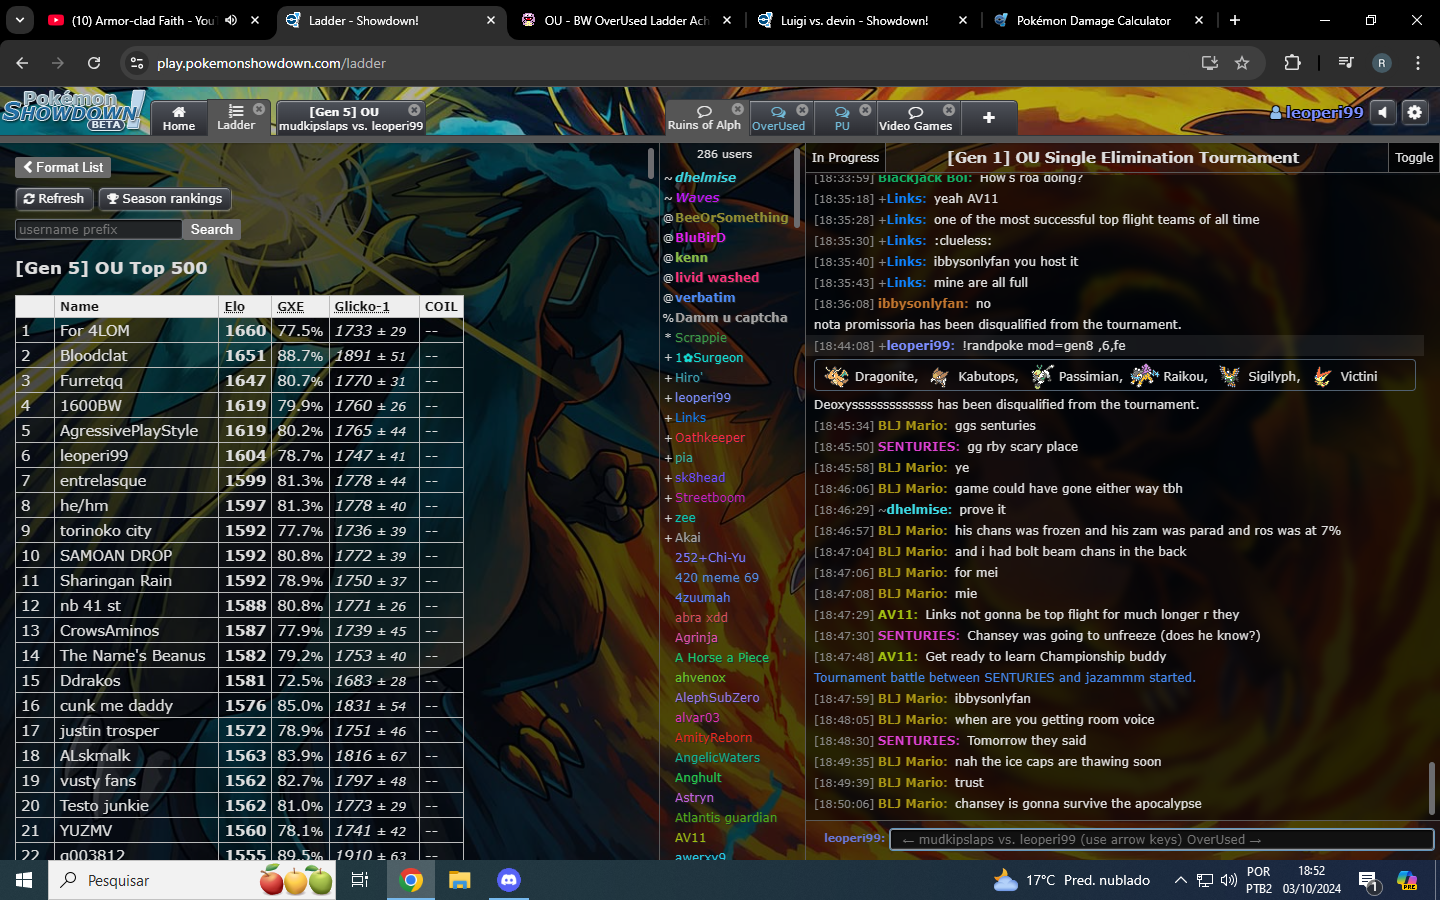Close the Ladder tab with X
The image size is (1440, 900).
pos(259,109)
